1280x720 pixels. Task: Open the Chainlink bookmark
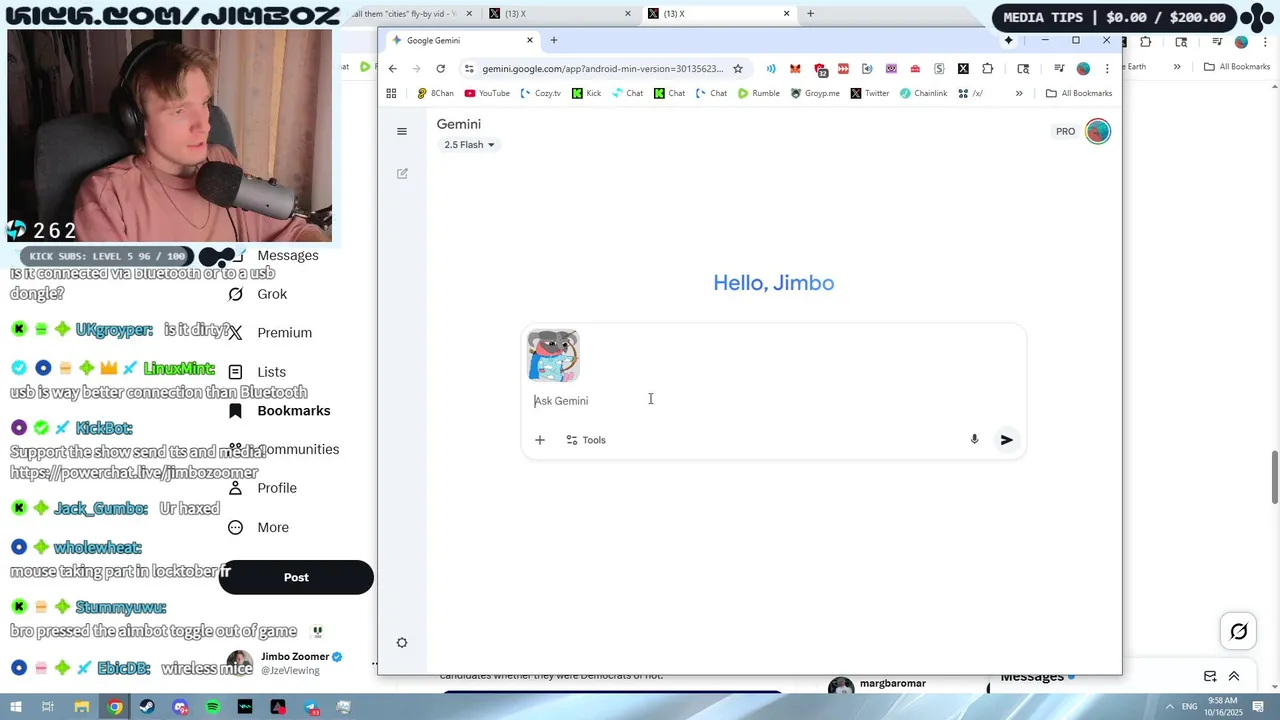coord(923,94)
